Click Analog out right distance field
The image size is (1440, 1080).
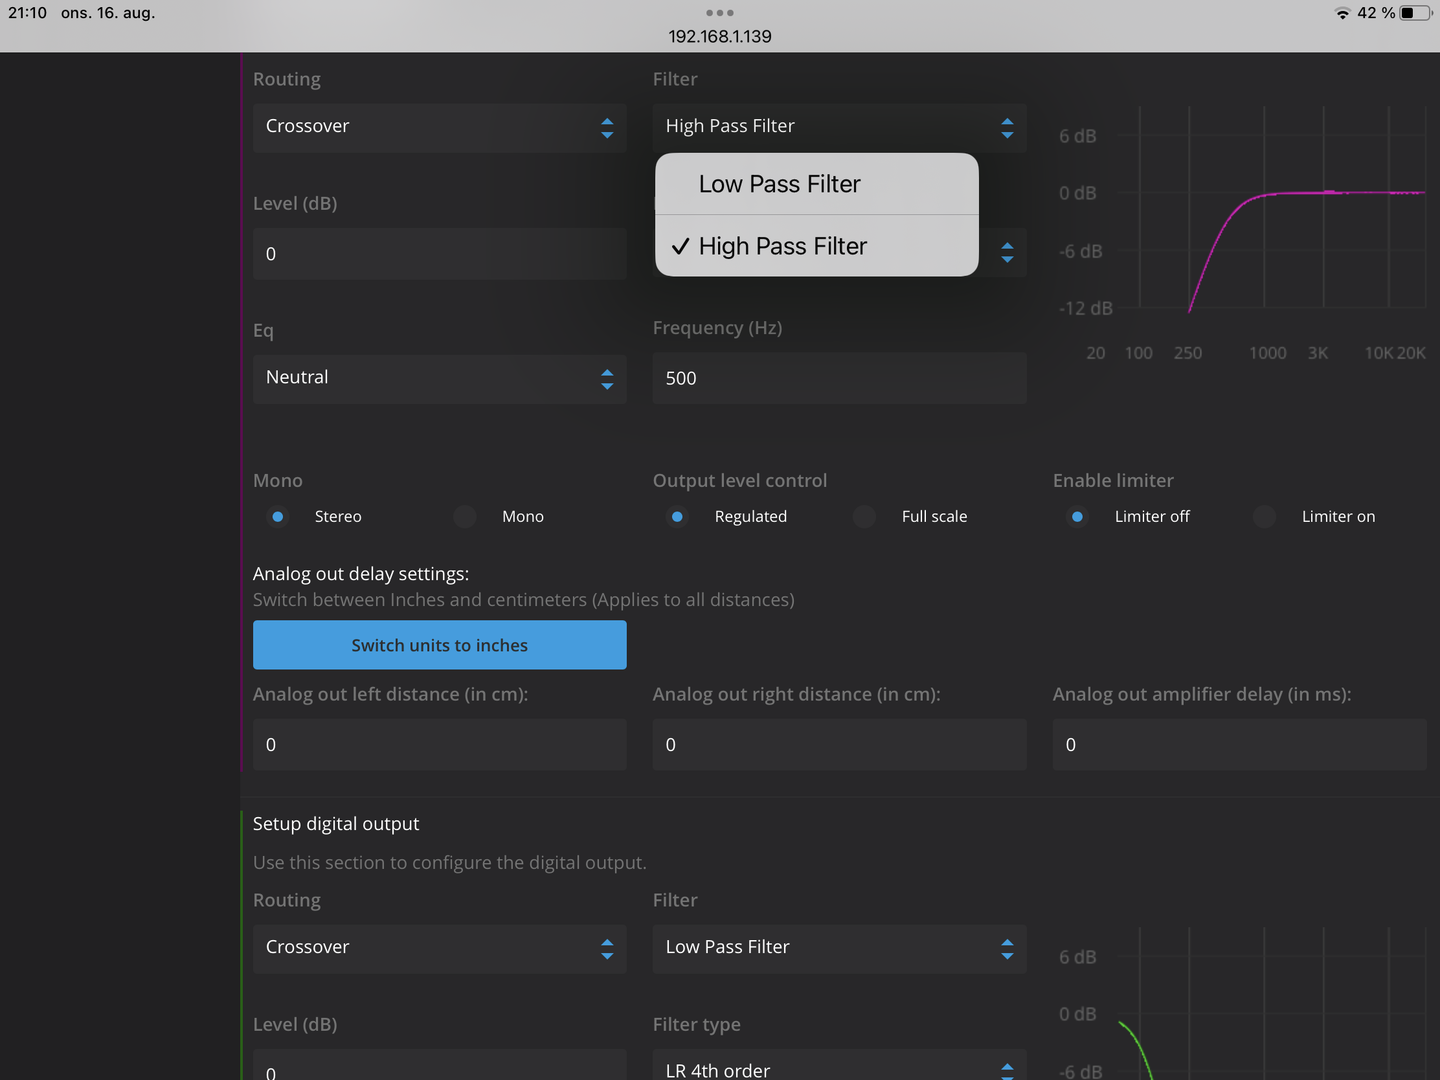click(838, 745)
